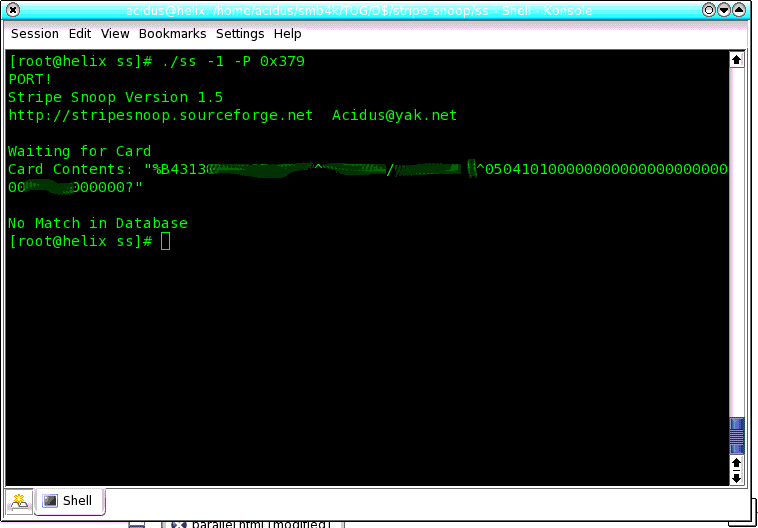Screen dimensions: 758x528
Task: Open the View menu
Action: click(x=115, y=33)
